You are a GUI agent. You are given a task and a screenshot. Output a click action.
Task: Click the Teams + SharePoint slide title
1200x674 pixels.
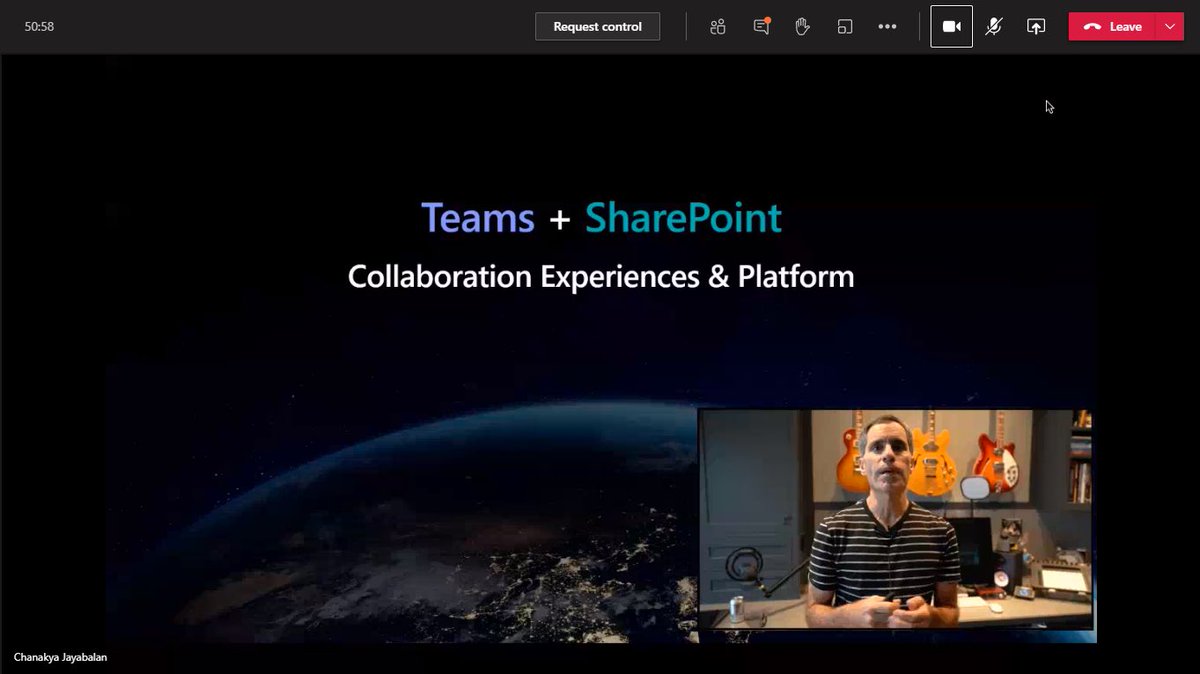click(x=601, y=218)
